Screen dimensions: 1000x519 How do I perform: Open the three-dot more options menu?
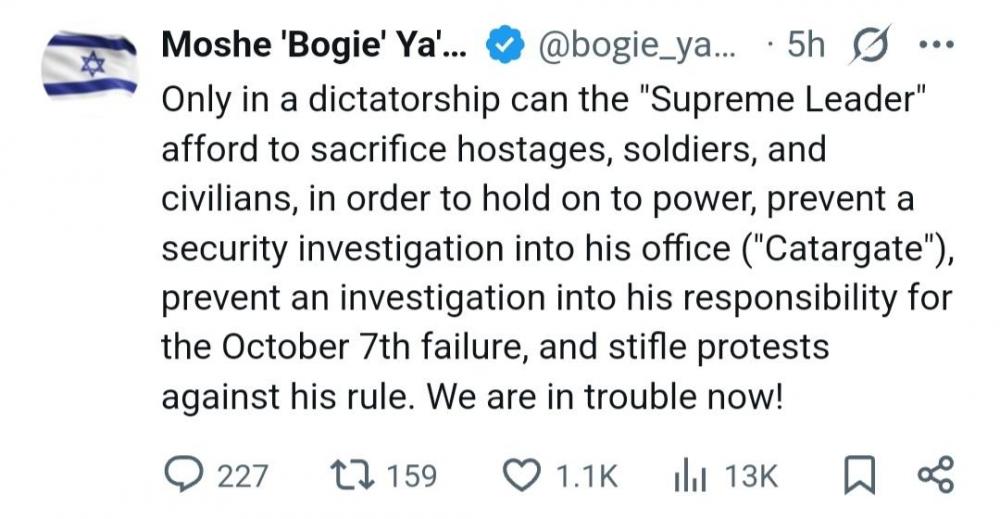(940, 47)
